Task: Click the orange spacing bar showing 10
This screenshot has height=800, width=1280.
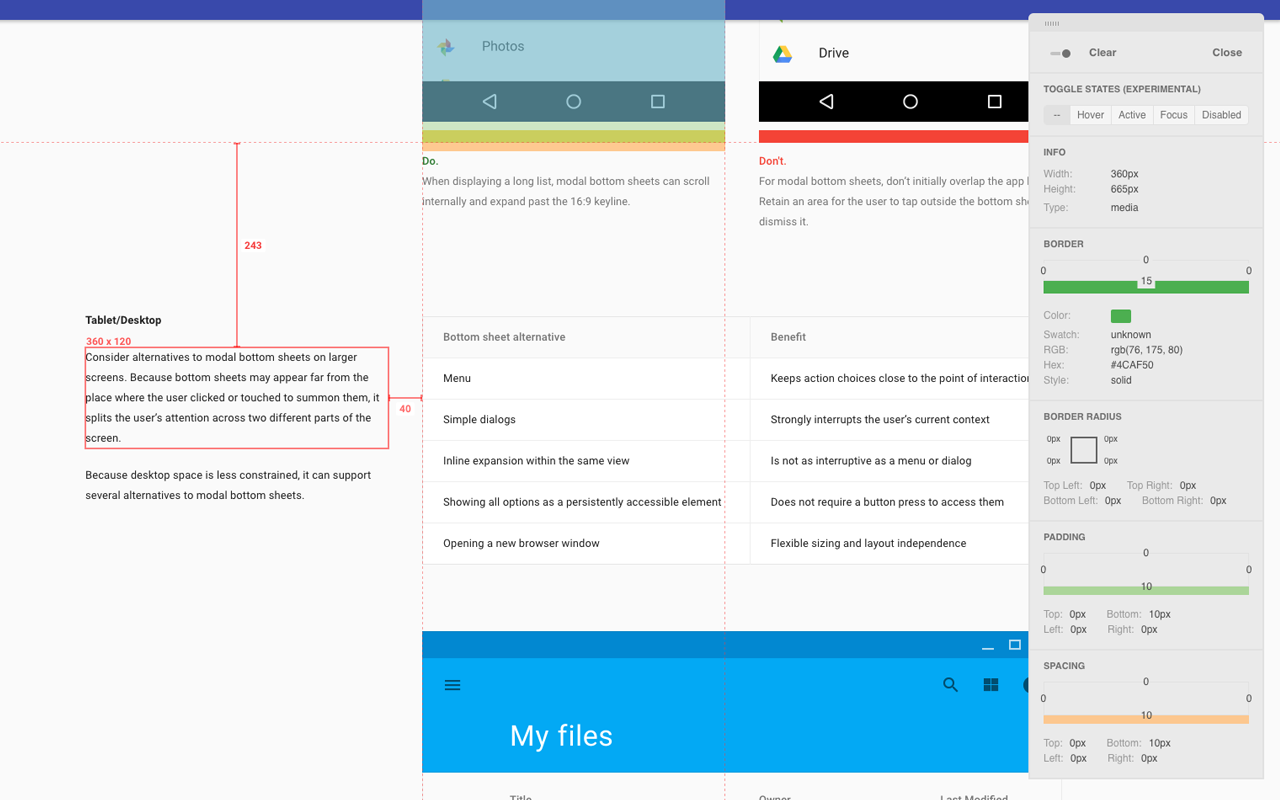Action: [1146, 719]
